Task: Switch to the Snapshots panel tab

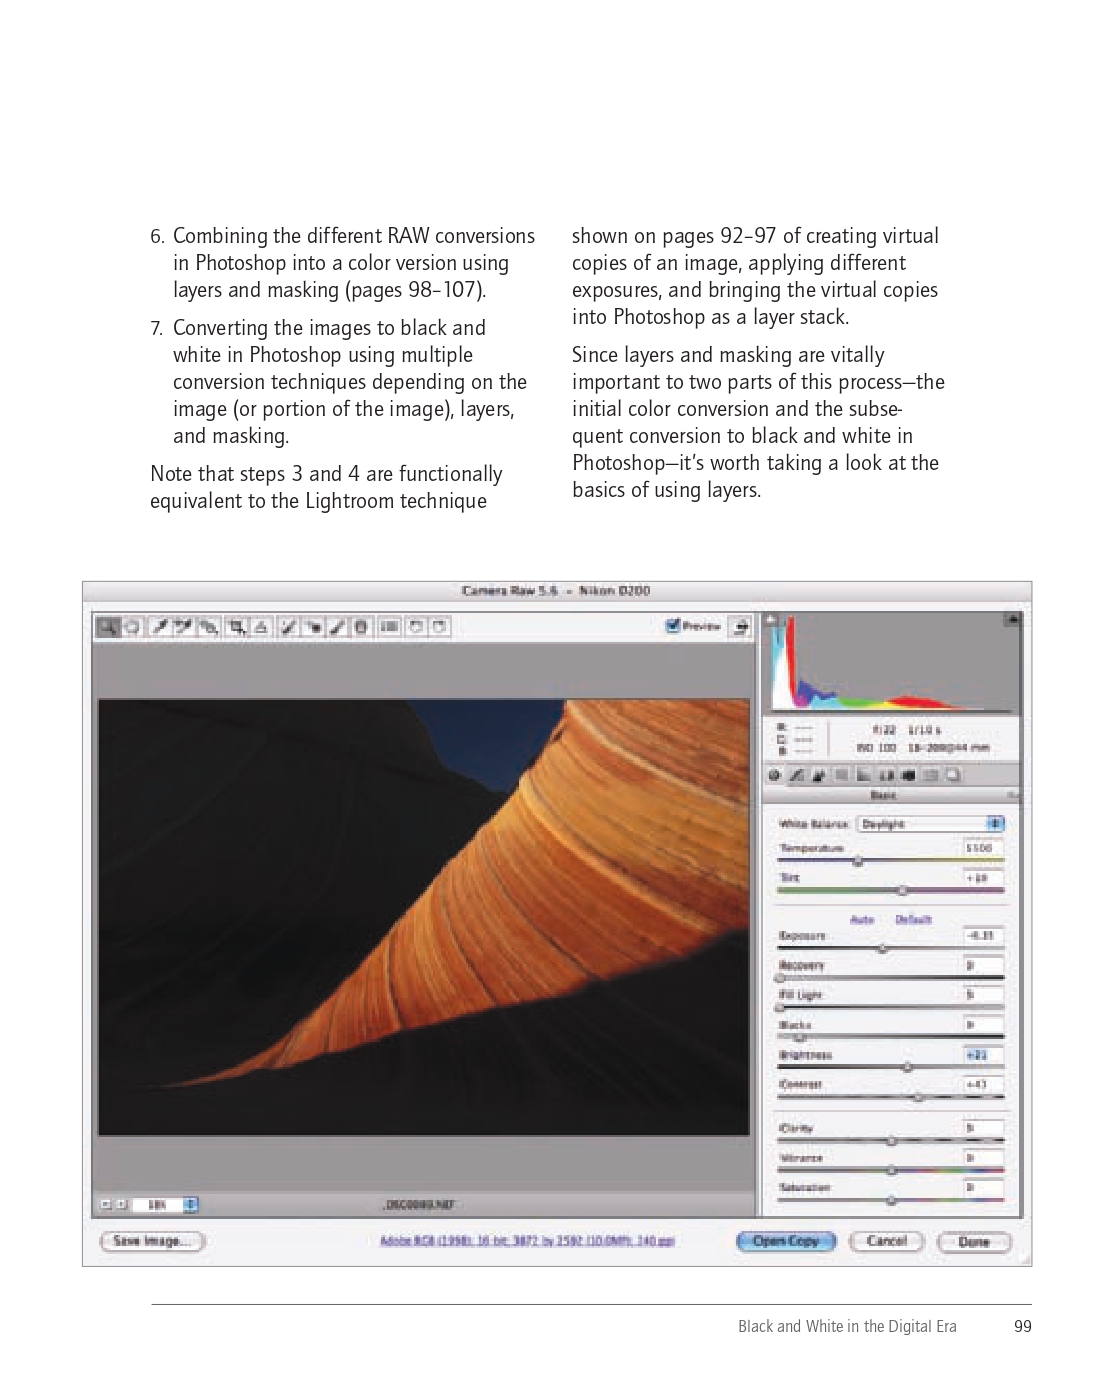Action: pyautogui.click(x=953, y=775)
